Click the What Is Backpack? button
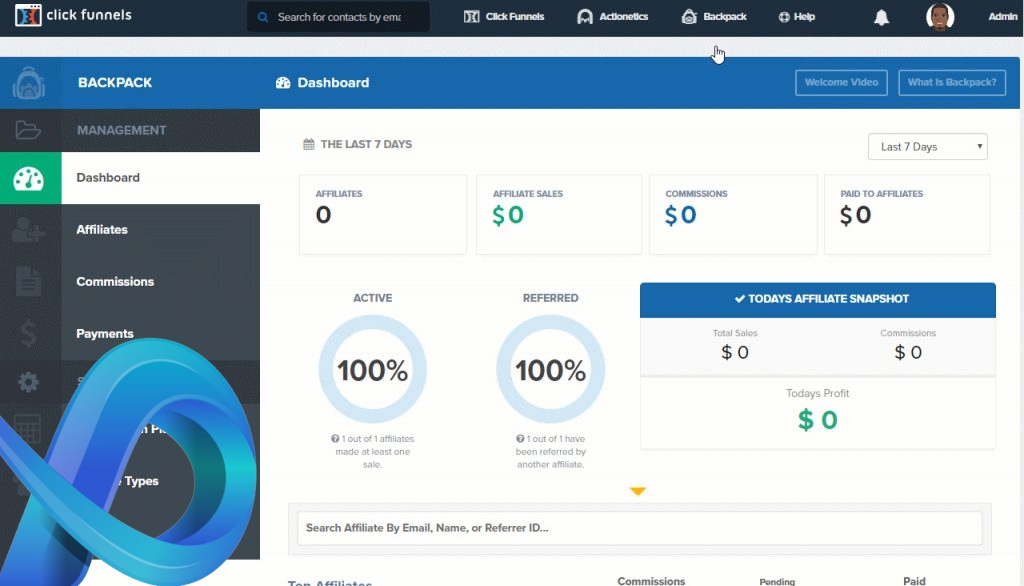Screen dimensions: 1024x586 pos(952,83)
